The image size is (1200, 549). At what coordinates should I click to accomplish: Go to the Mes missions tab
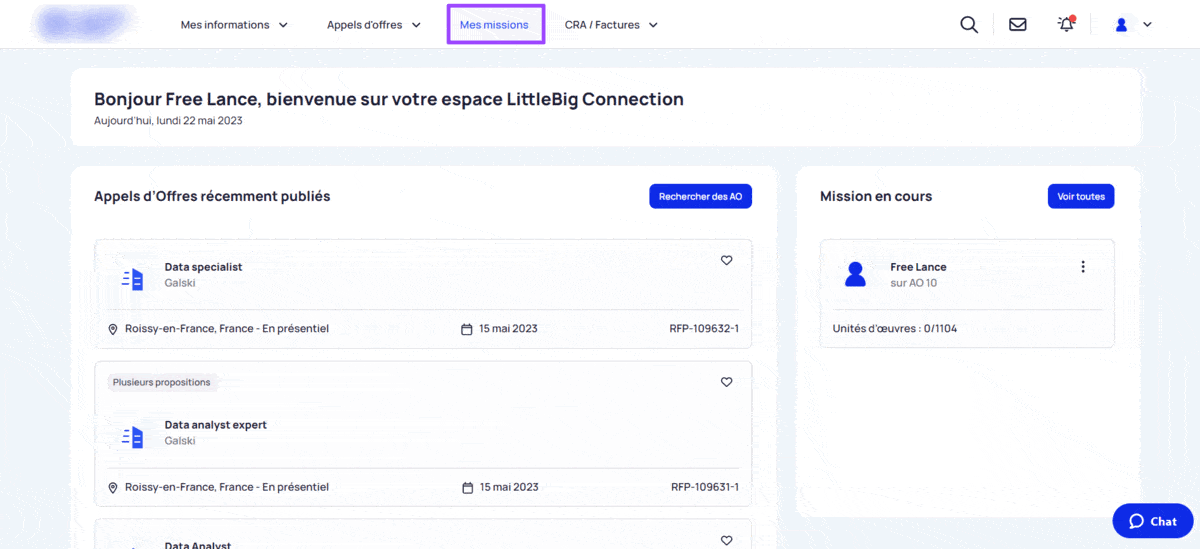coord(494,25)
